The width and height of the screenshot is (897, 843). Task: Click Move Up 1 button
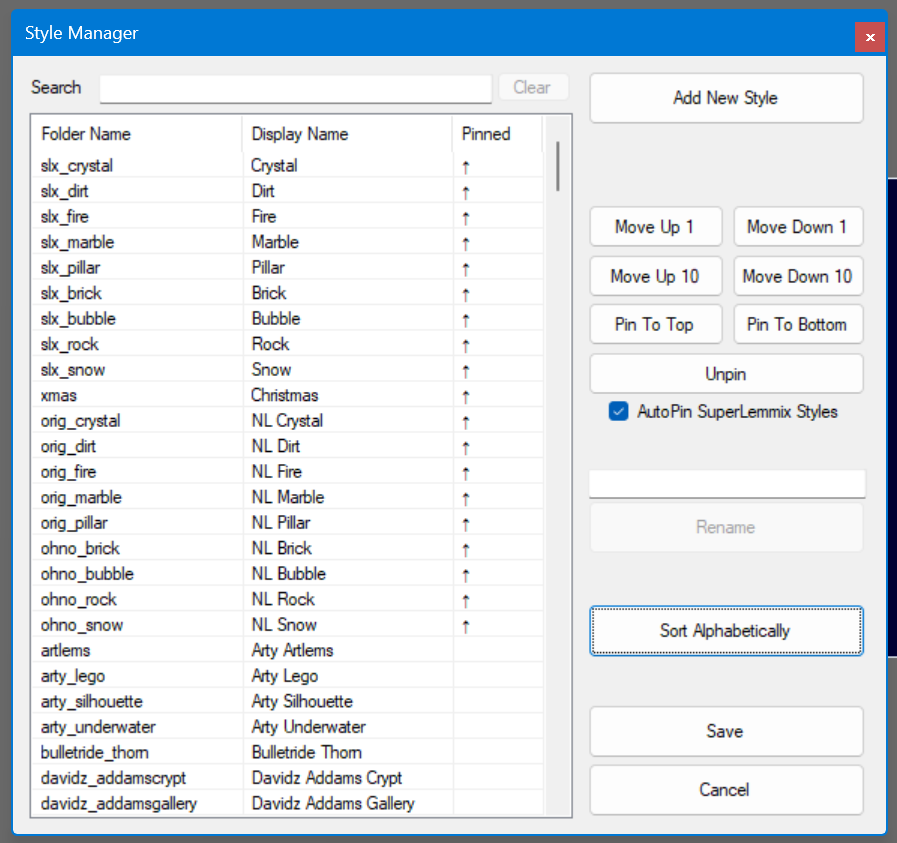point(655,227)
